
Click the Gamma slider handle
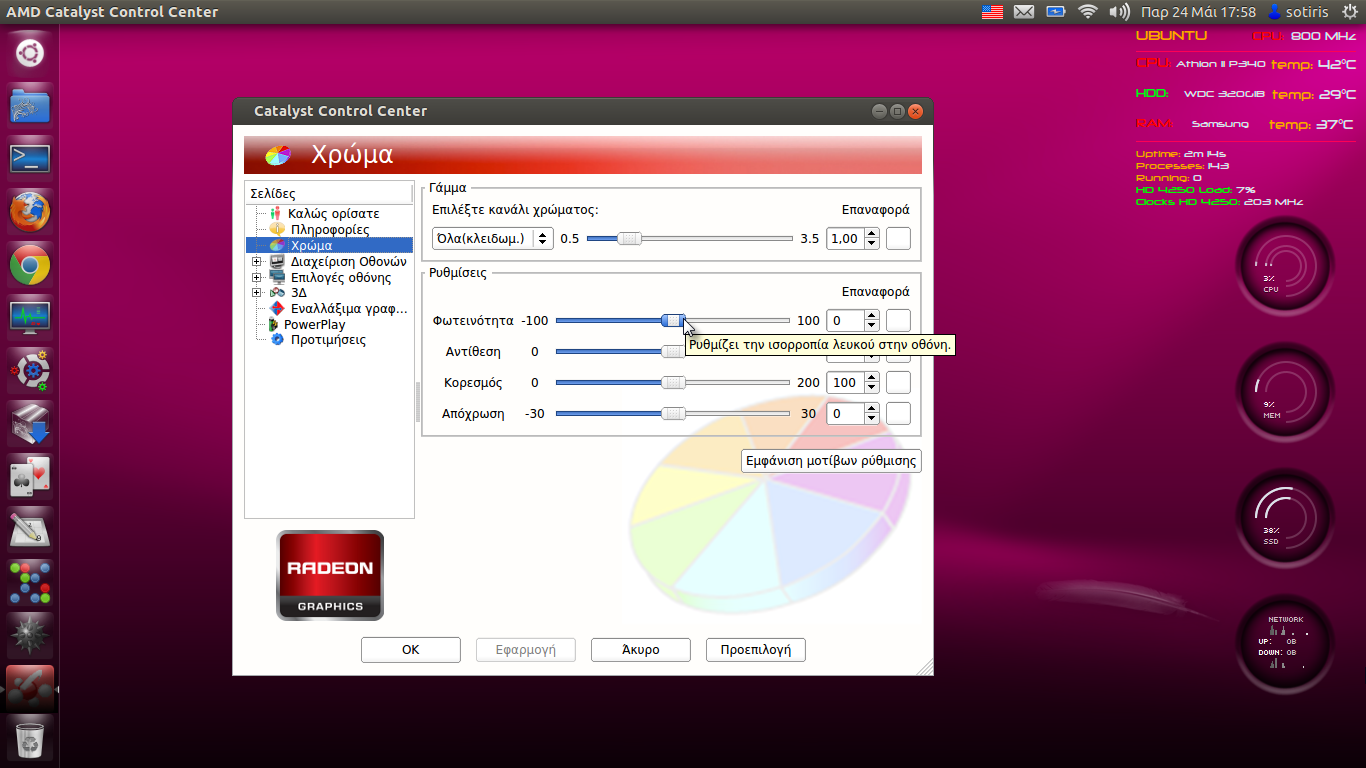629,238
